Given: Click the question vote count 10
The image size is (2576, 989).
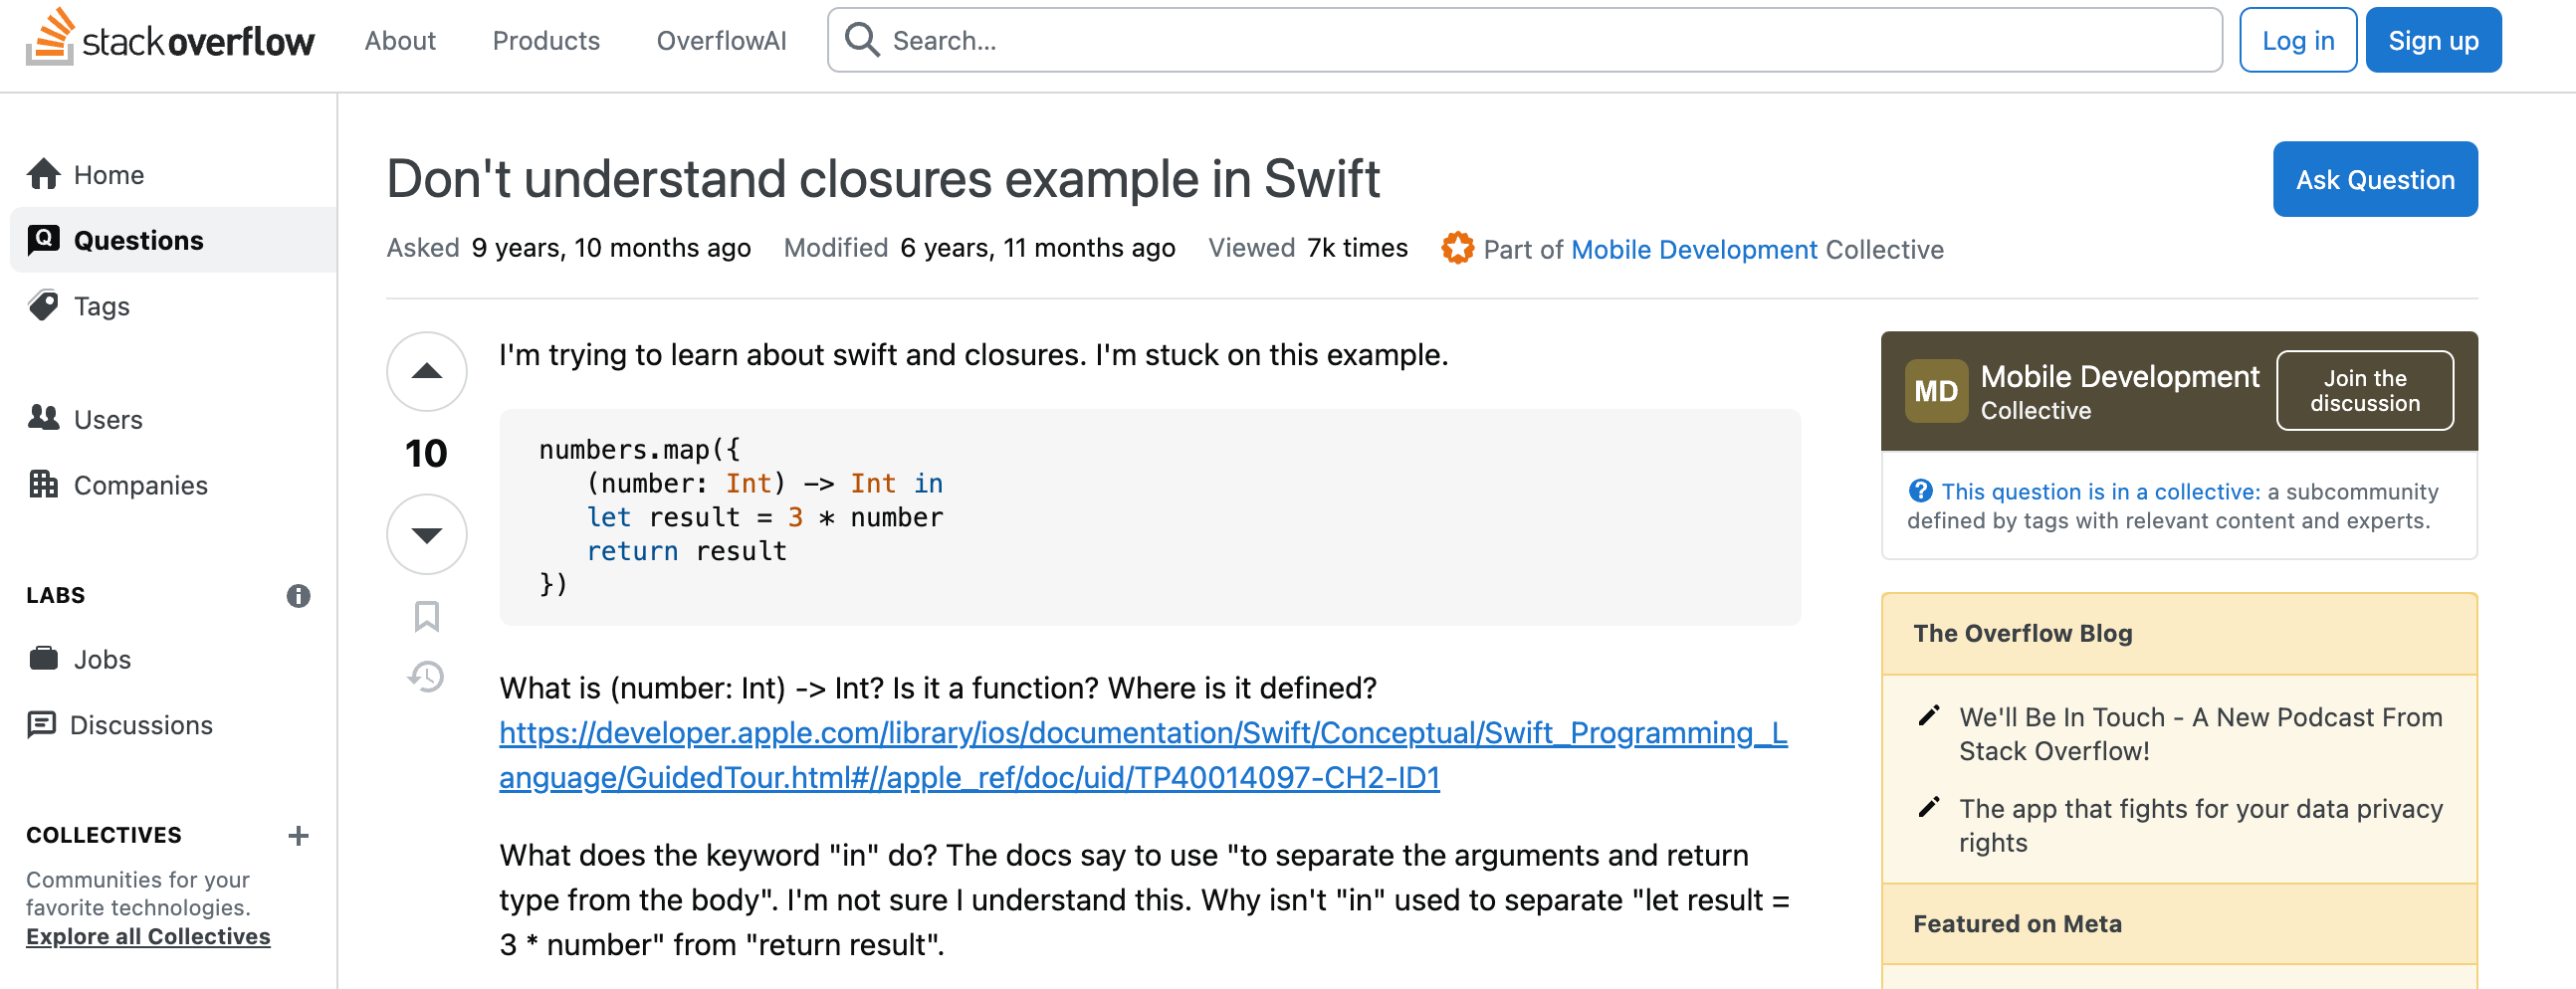Looking at the screenshot, I should pos(426,453).
